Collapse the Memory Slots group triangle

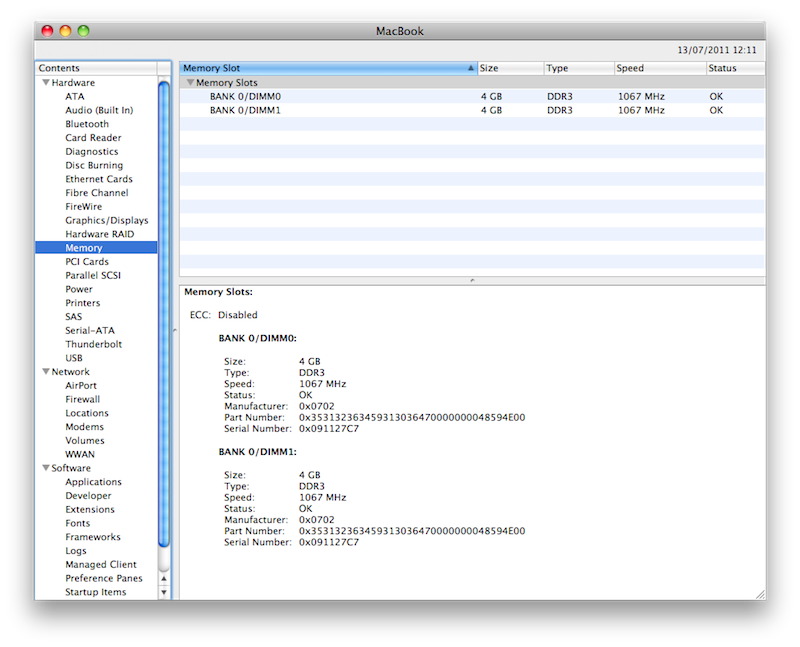190,82
